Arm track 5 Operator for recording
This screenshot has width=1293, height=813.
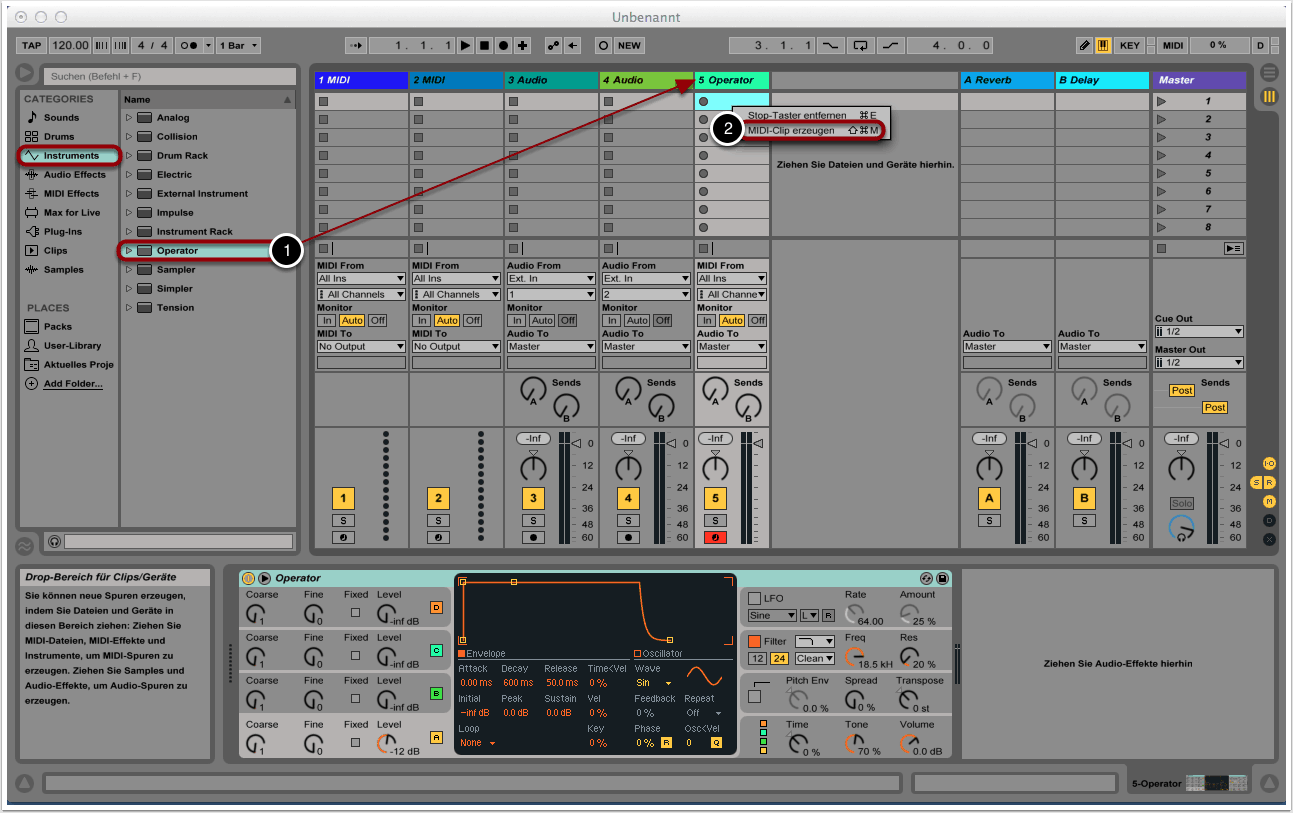(x=715, y=537)
